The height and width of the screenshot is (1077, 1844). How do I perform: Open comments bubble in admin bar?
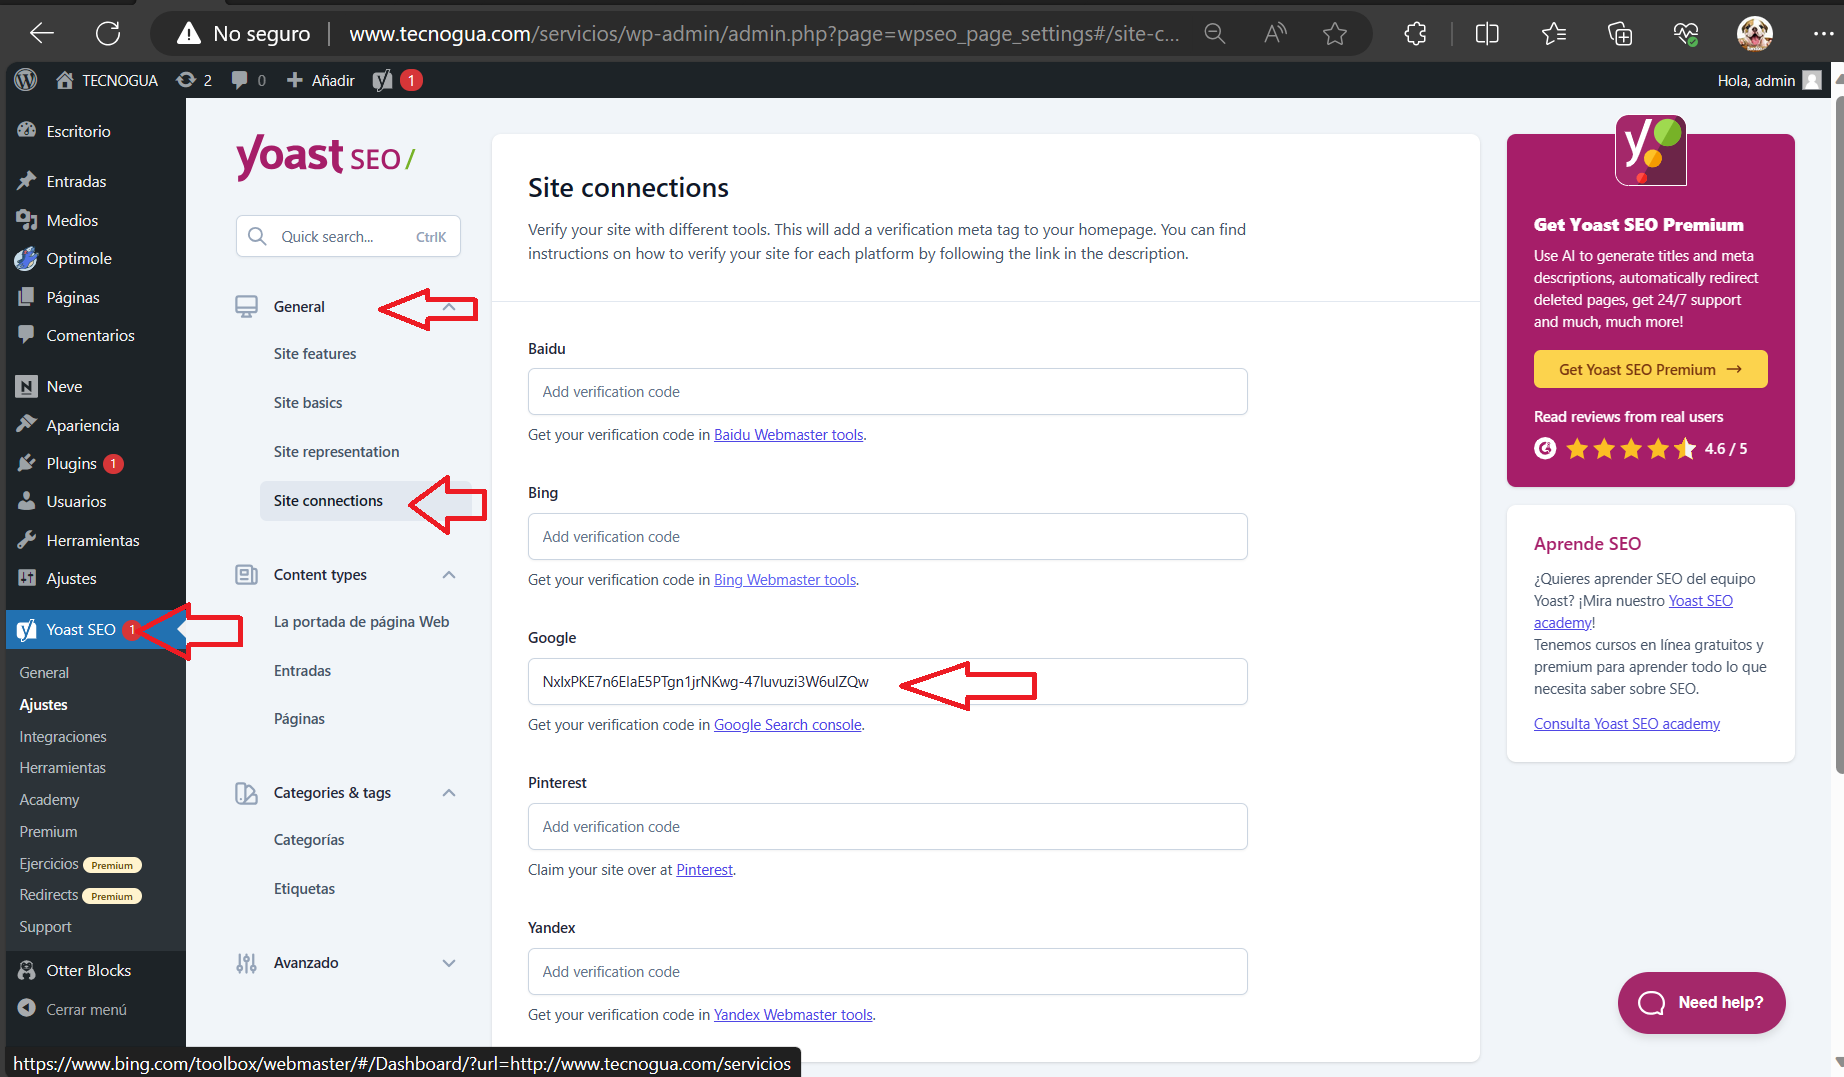point(249,80)
